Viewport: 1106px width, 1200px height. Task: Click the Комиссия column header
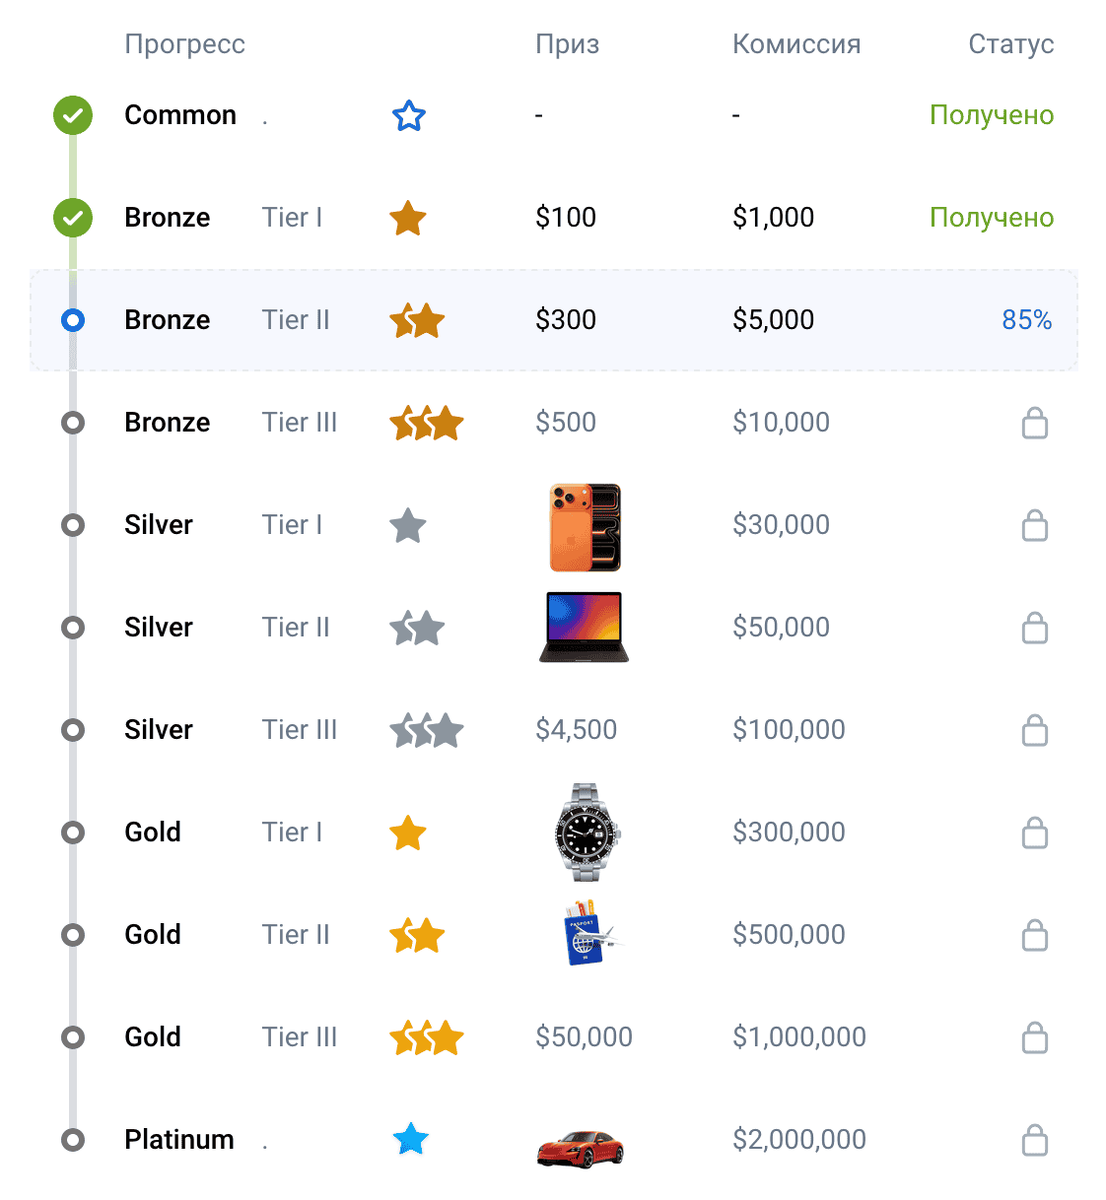click(x=797, y=44)
